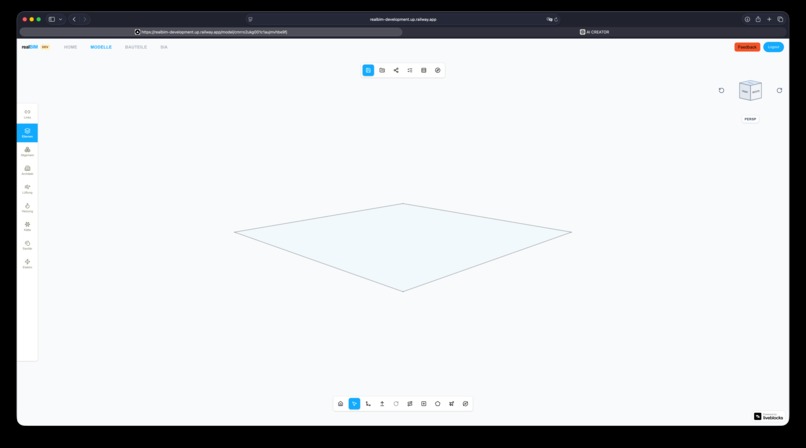Click the browser downloads icon

(747, 20)
